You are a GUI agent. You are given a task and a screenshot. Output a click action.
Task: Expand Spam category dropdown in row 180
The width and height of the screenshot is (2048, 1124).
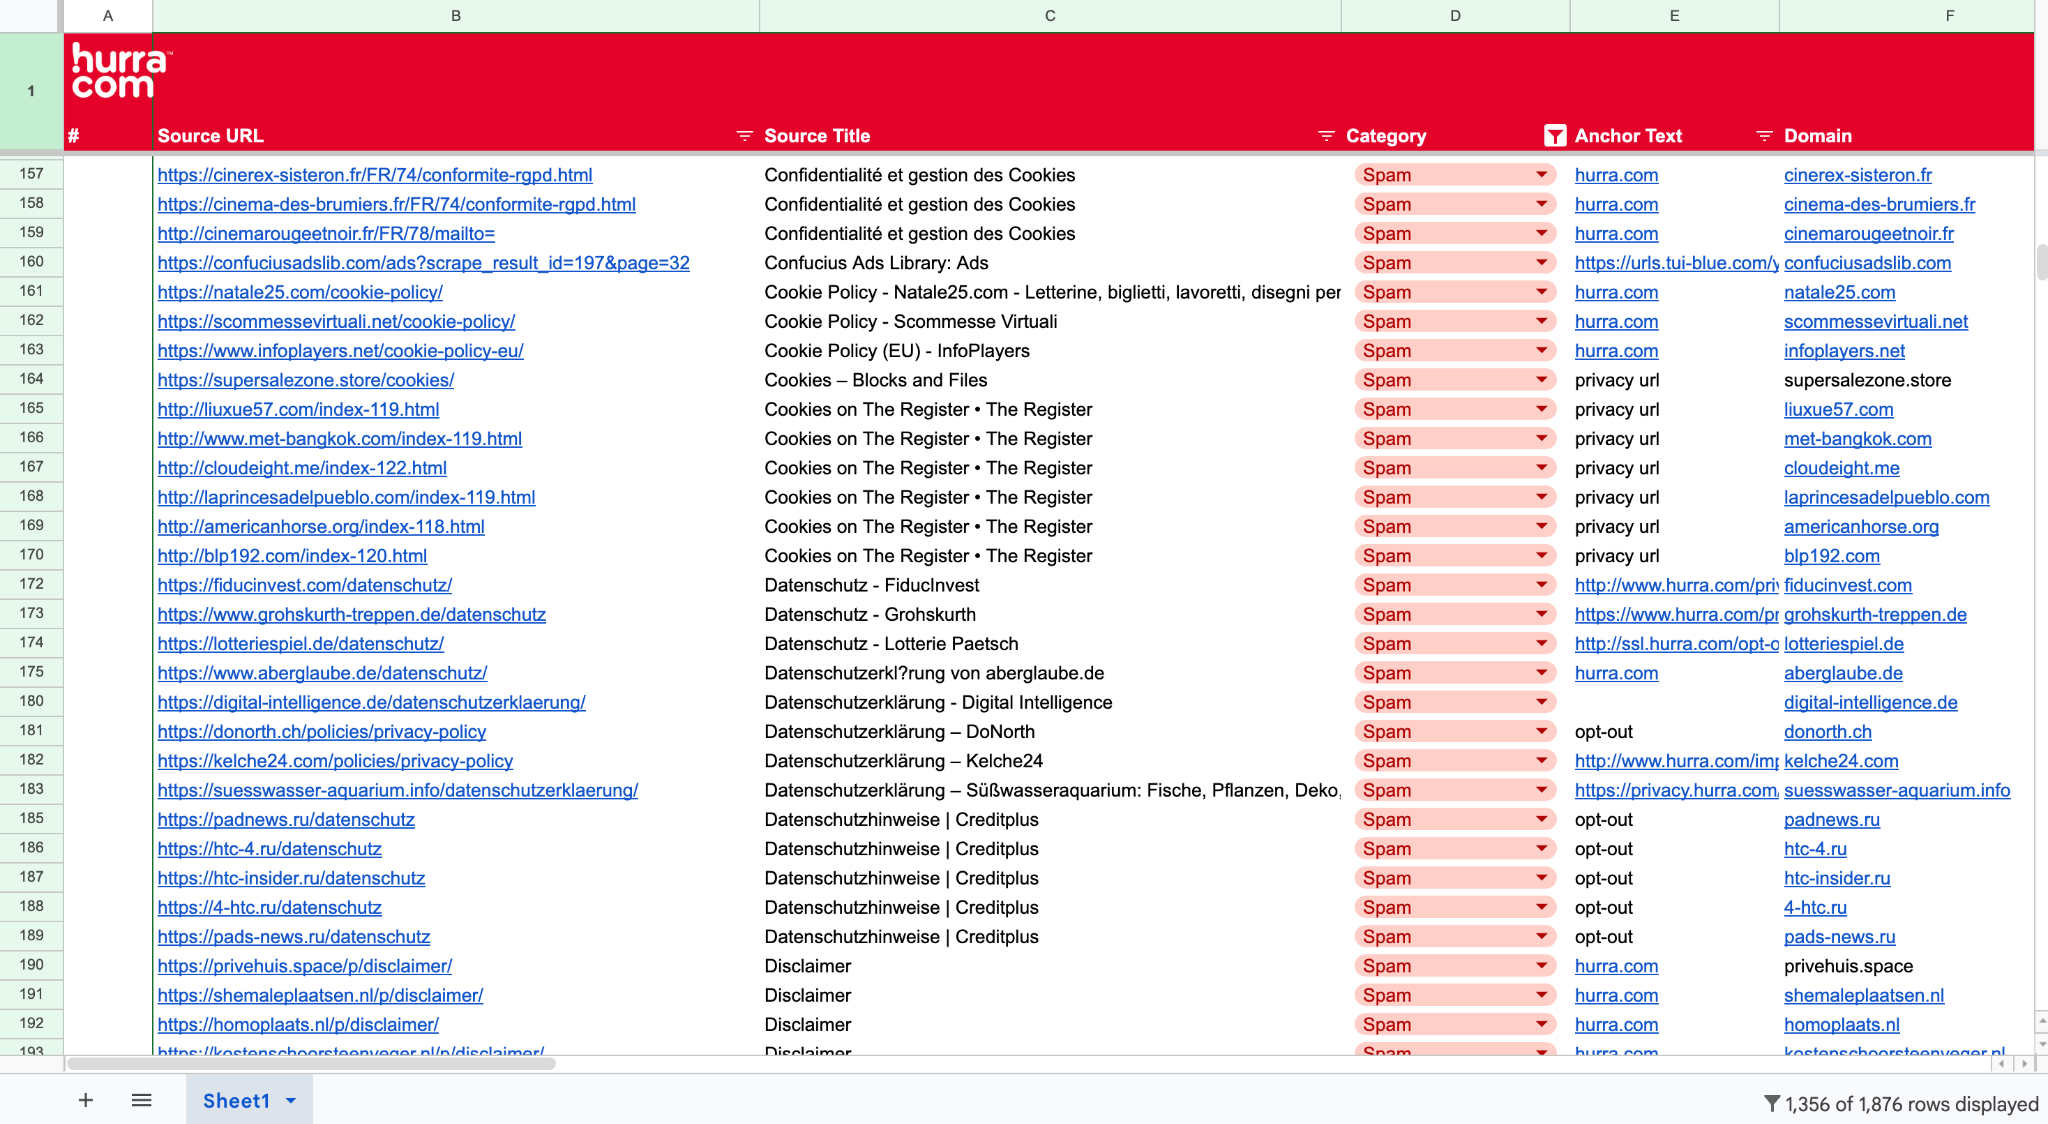pyautogui.click(x=1541, y=702)
